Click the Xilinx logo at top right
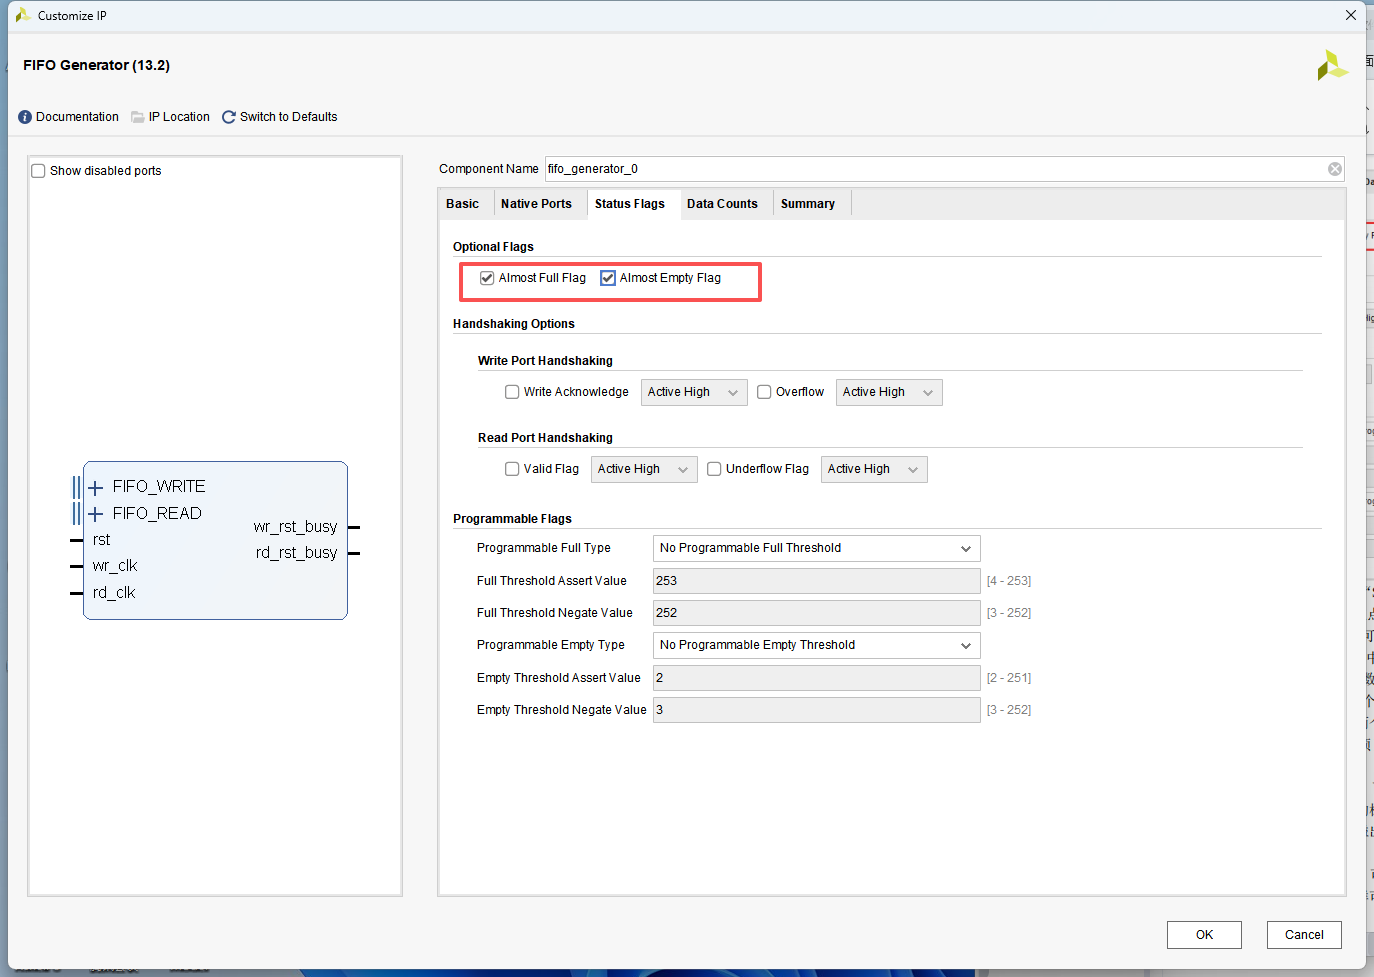Screen dimensions: 1374x977 pyautogui.click(x=1332, y=66)
